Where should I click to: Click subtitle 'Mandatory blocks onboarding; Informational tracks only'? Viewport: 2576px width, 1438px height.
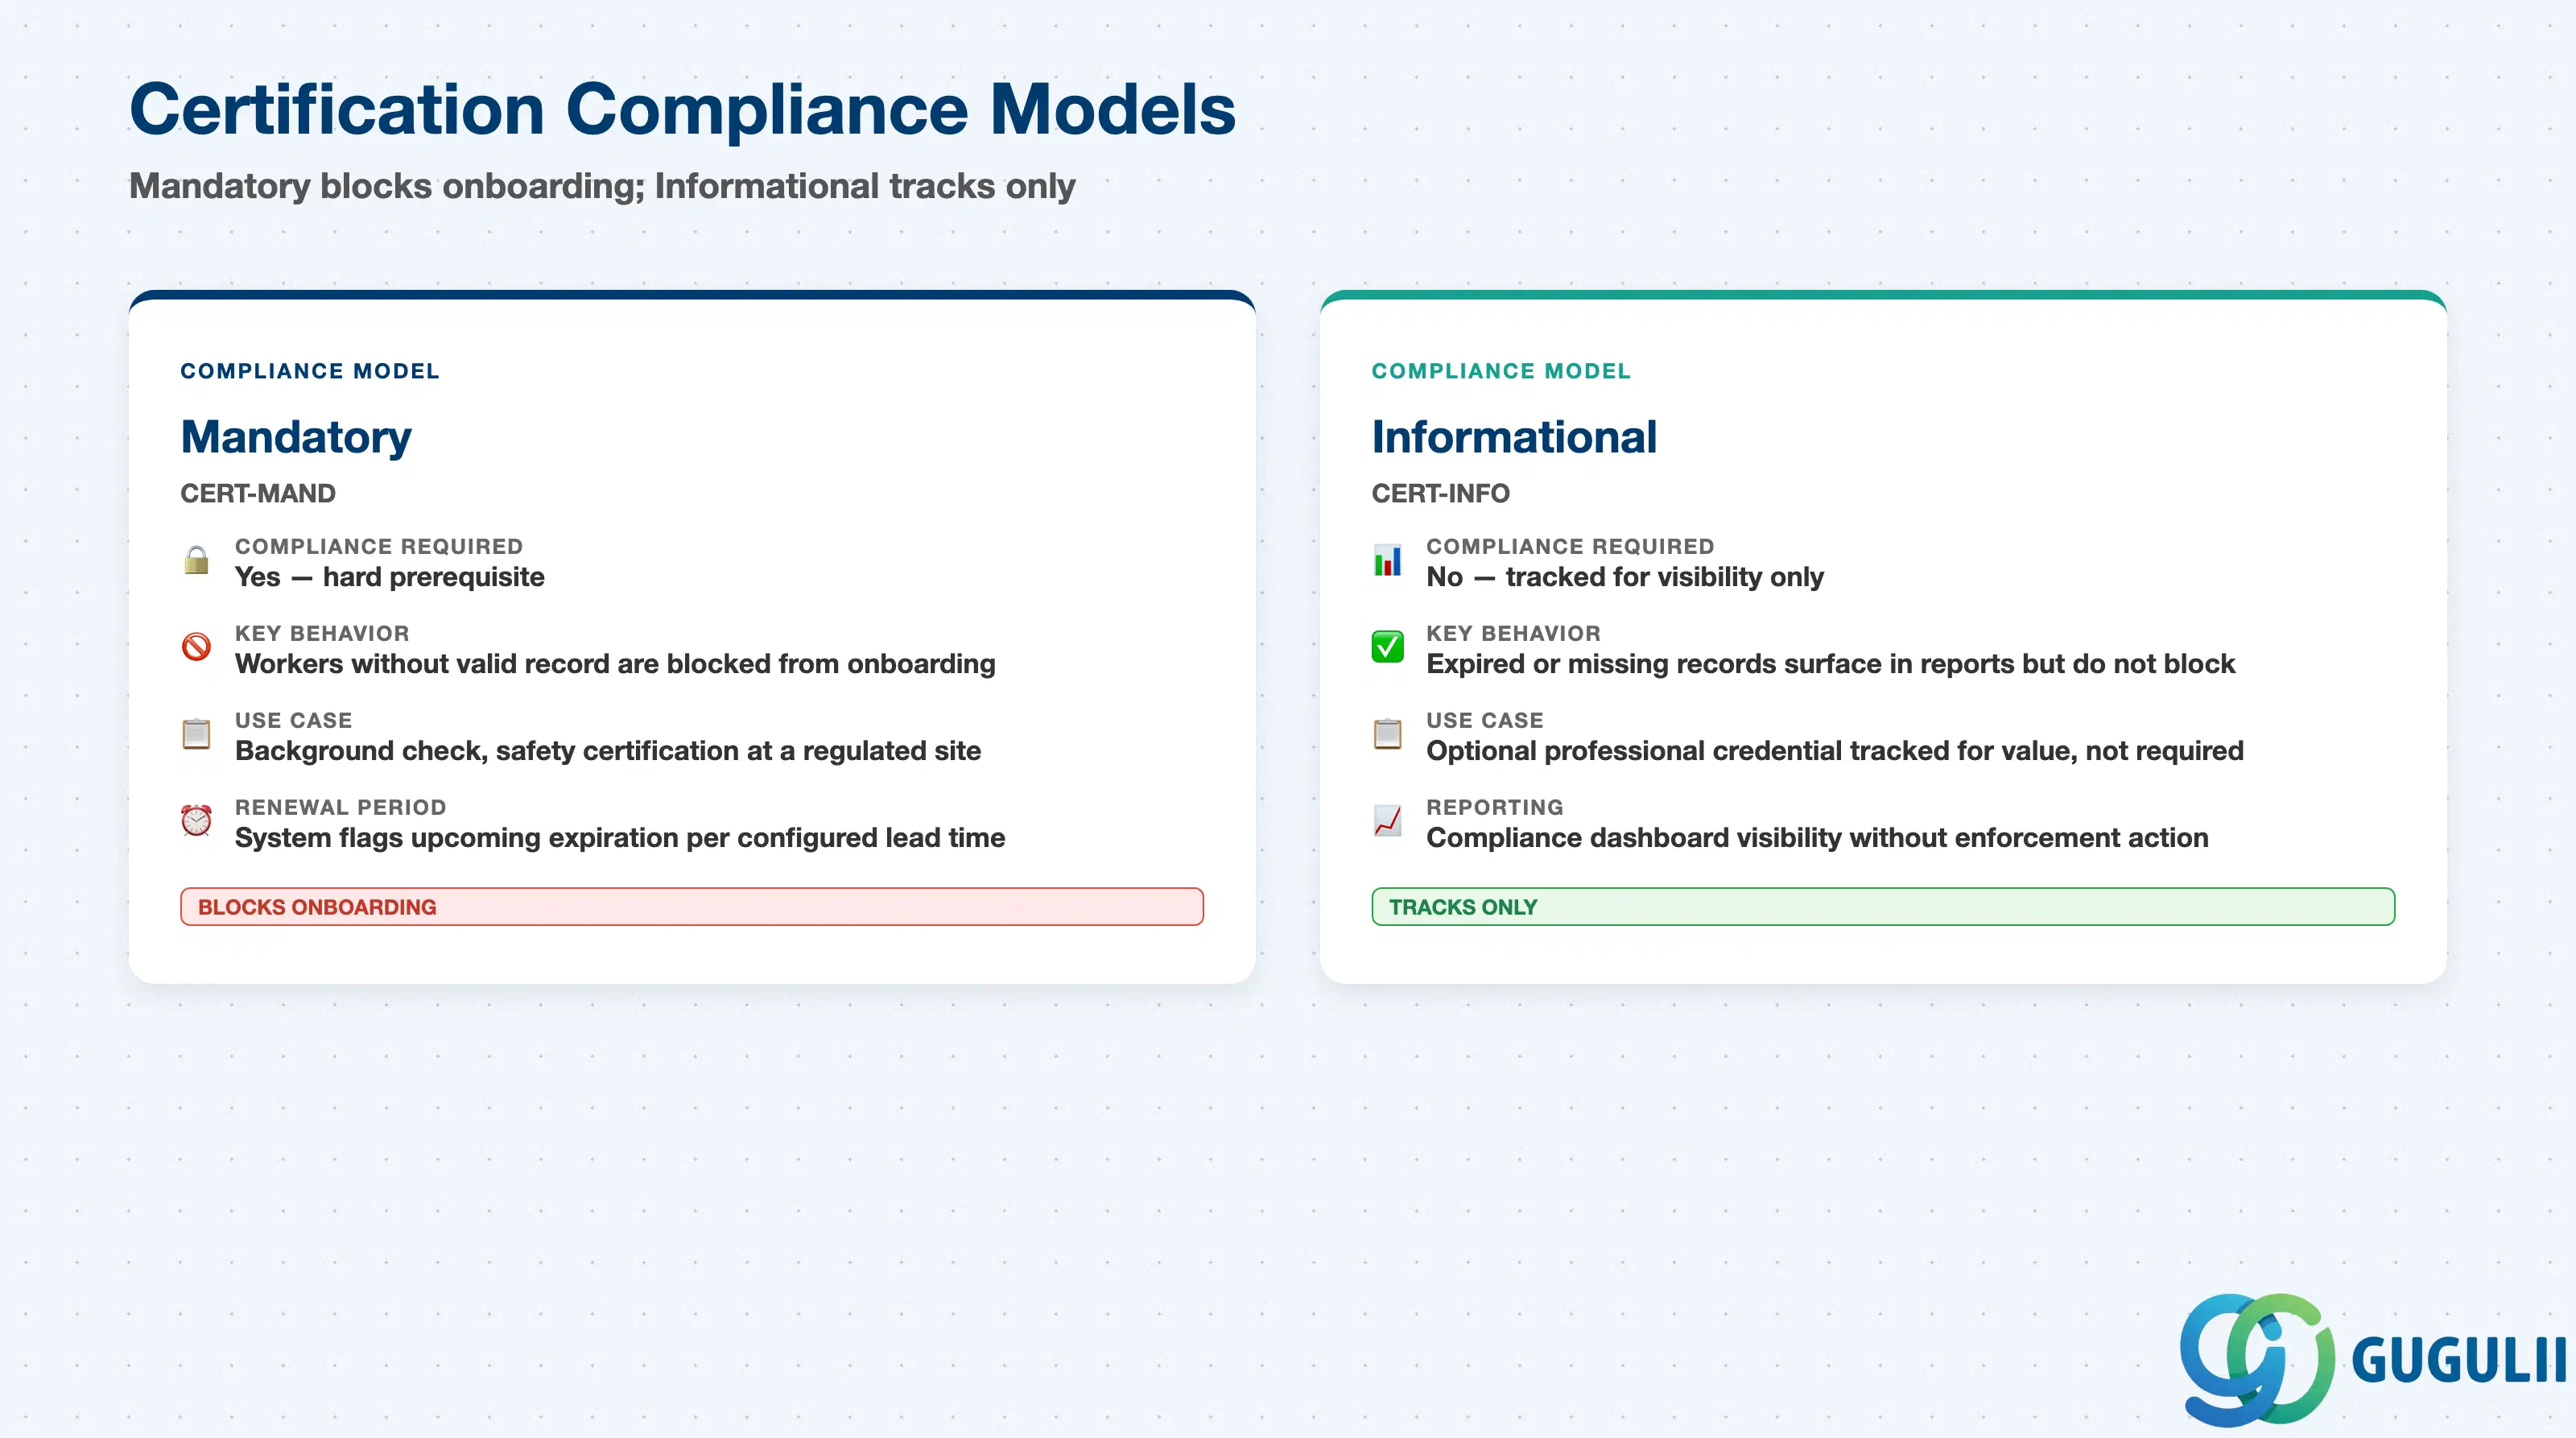(602, 187)
